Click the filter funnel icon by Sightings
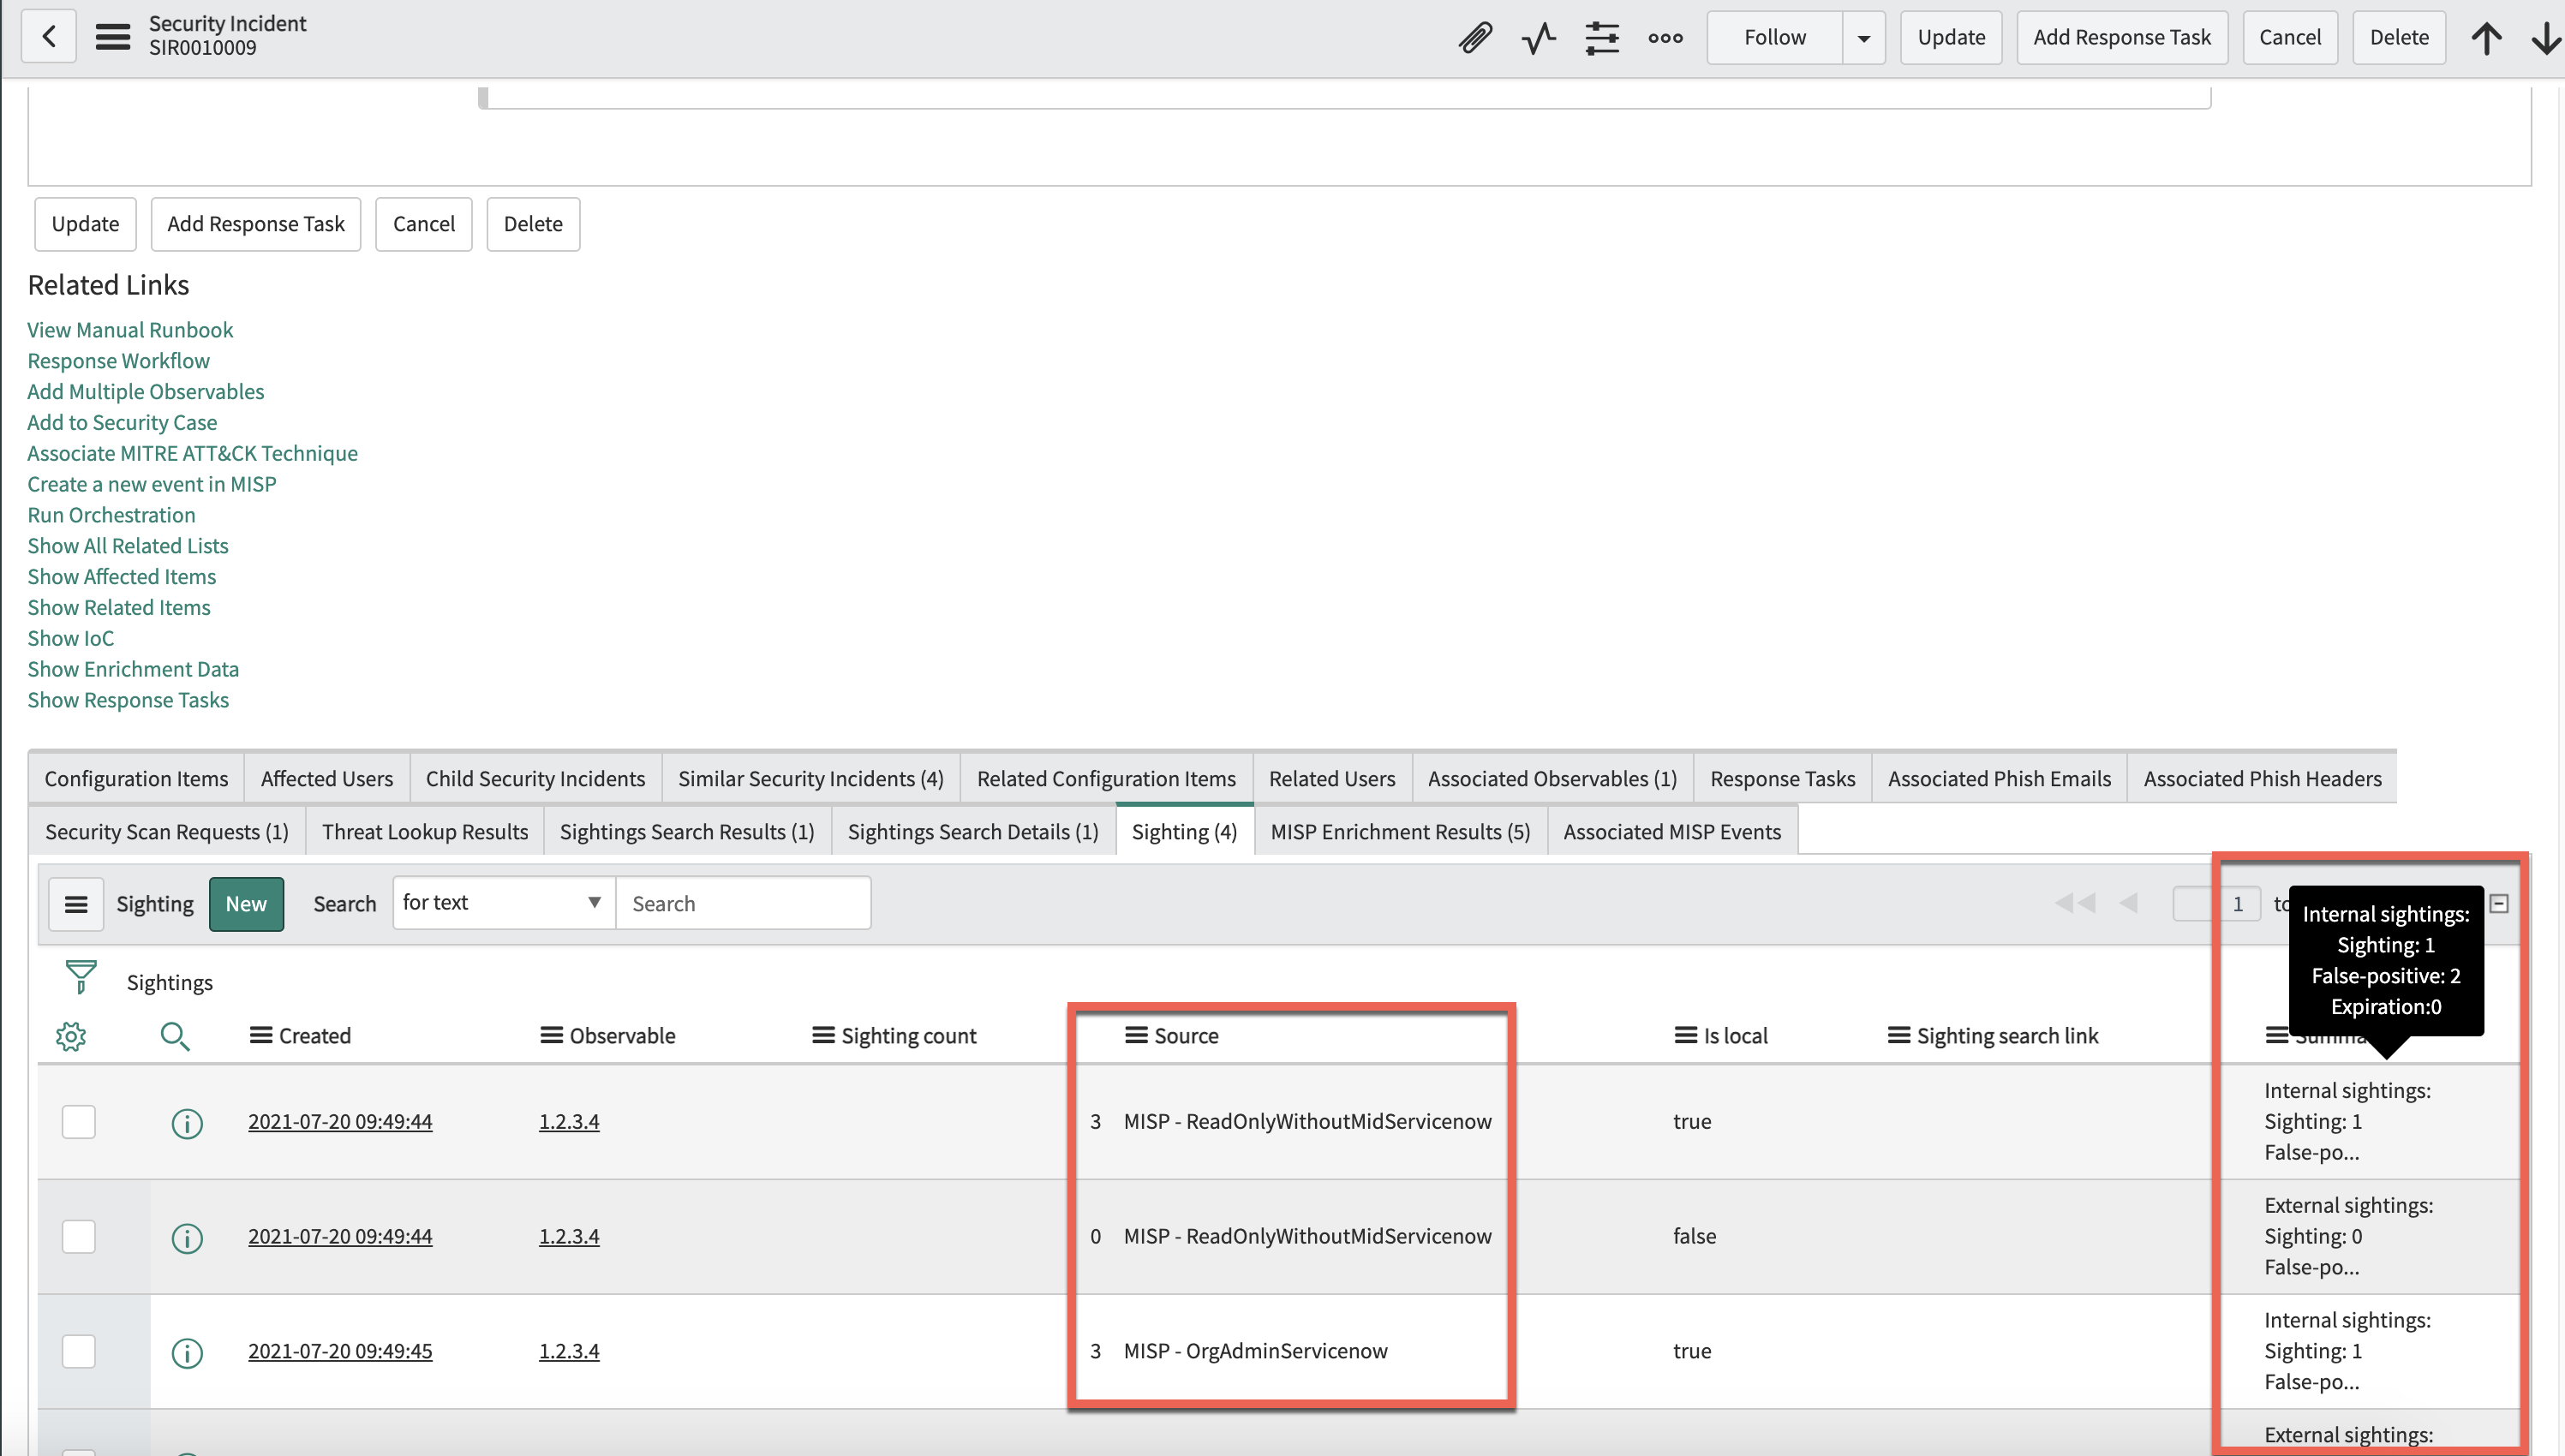Screen dimensions: 2565x1456 click(80, 978)
